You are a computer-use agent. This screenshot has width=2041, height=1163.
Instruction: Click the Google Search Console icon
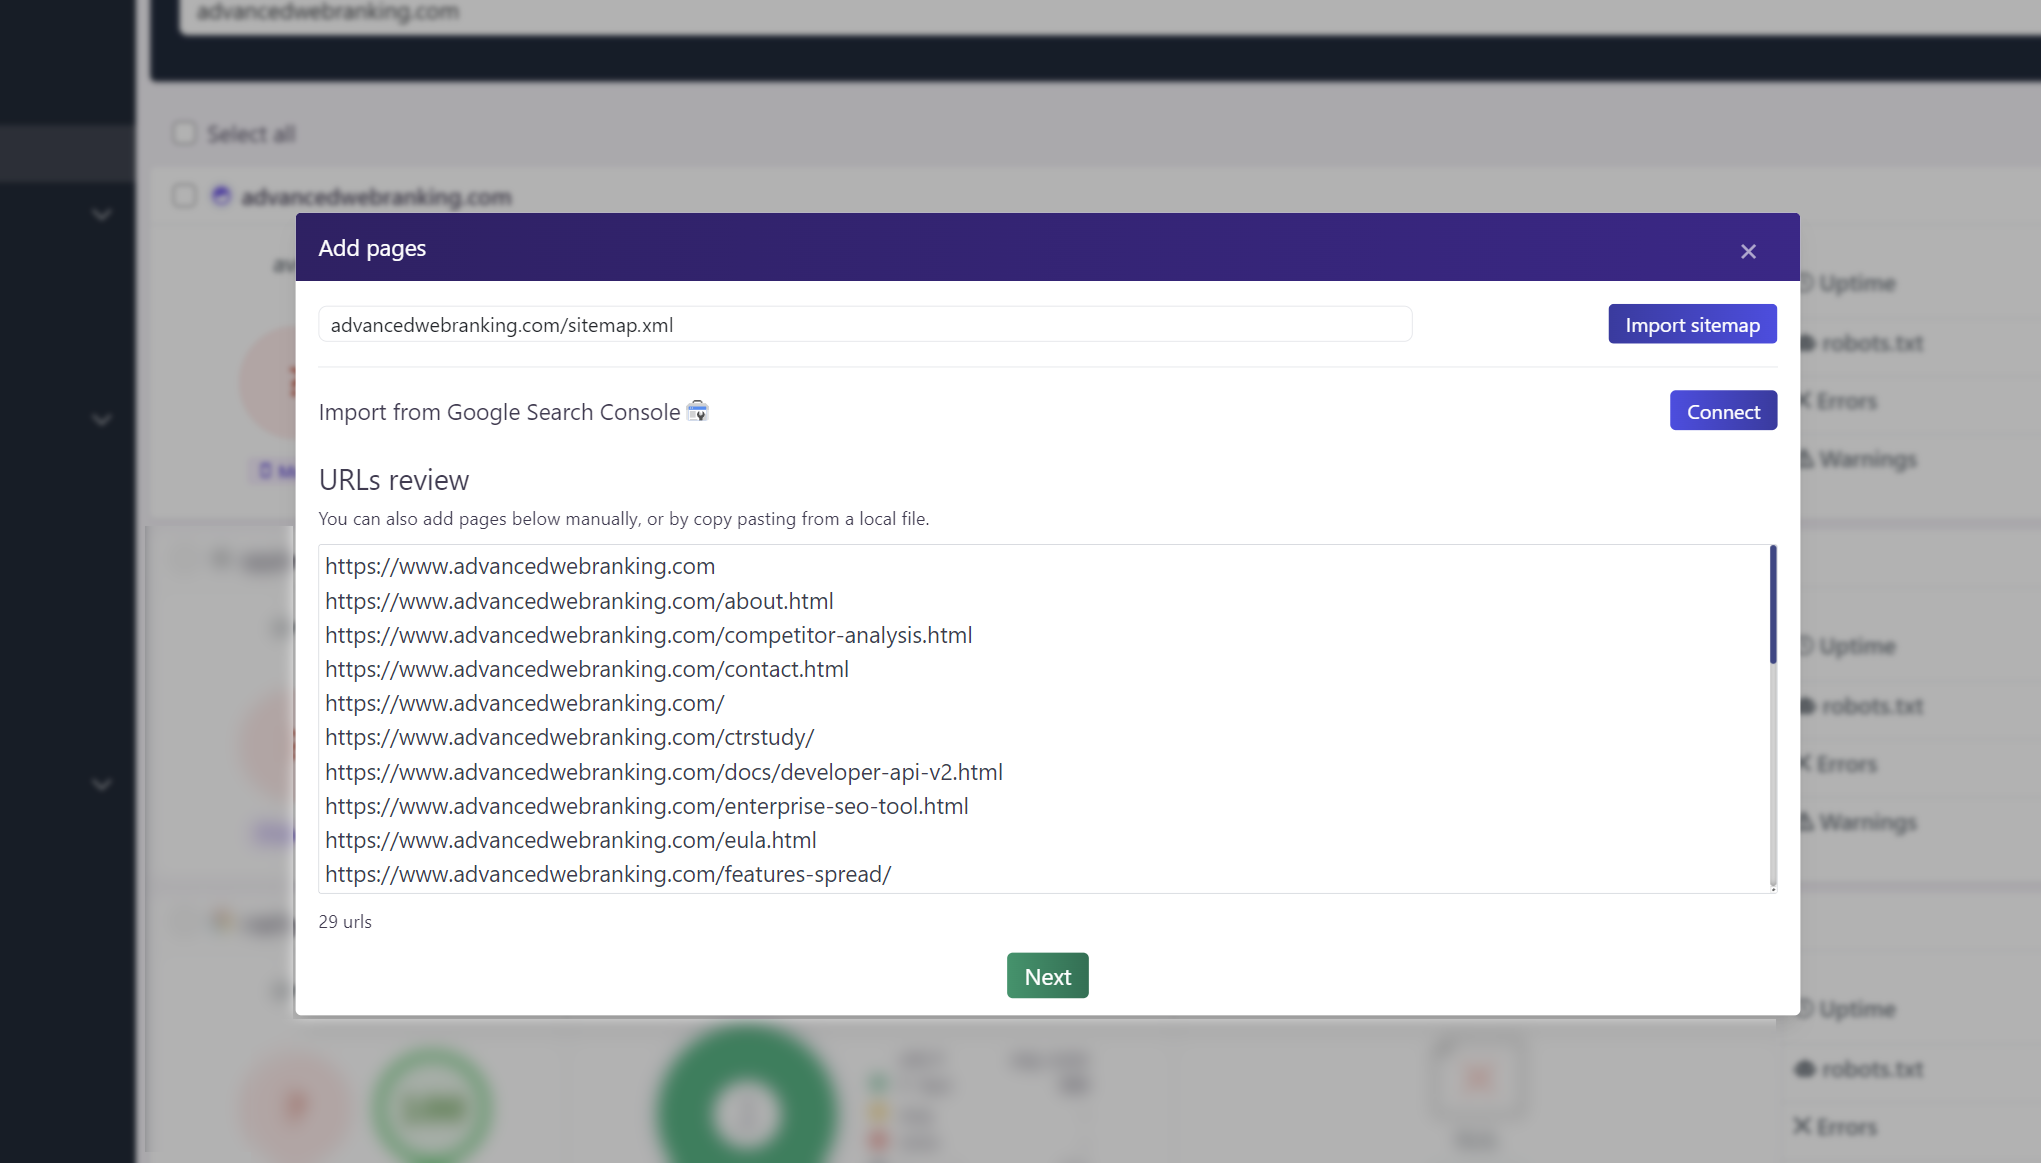tap(697, 411)
